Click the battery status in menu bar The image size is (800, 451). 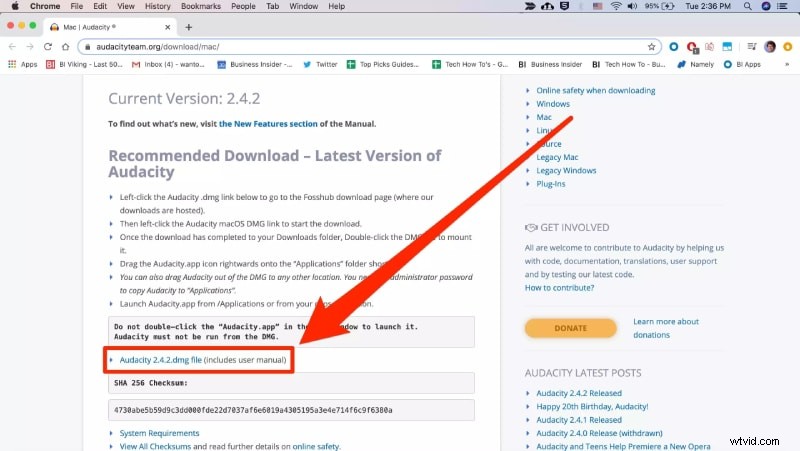660,6
